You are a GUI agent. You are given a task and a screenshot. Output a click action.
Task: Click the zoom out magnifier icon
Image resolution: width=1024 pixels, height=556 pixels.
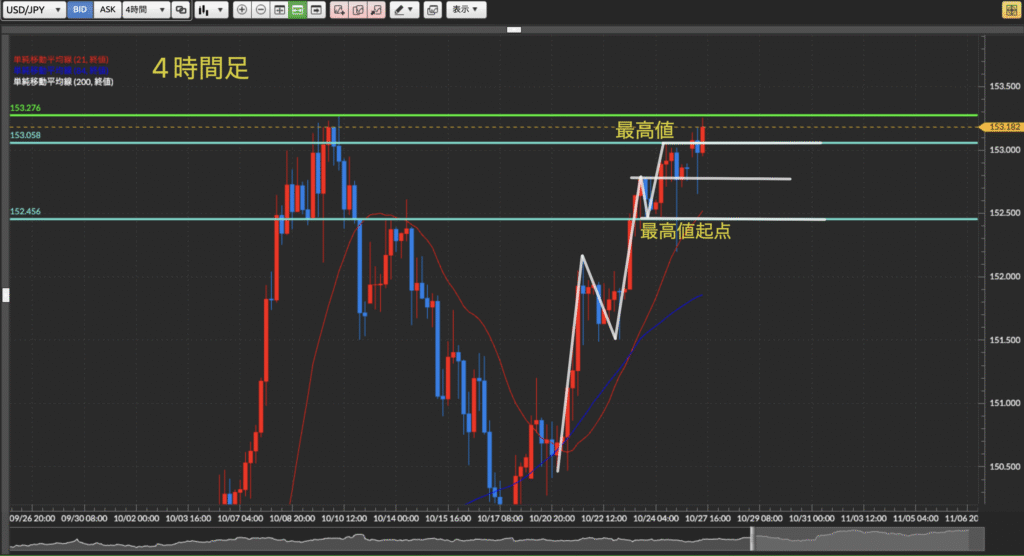click(260, 9)
